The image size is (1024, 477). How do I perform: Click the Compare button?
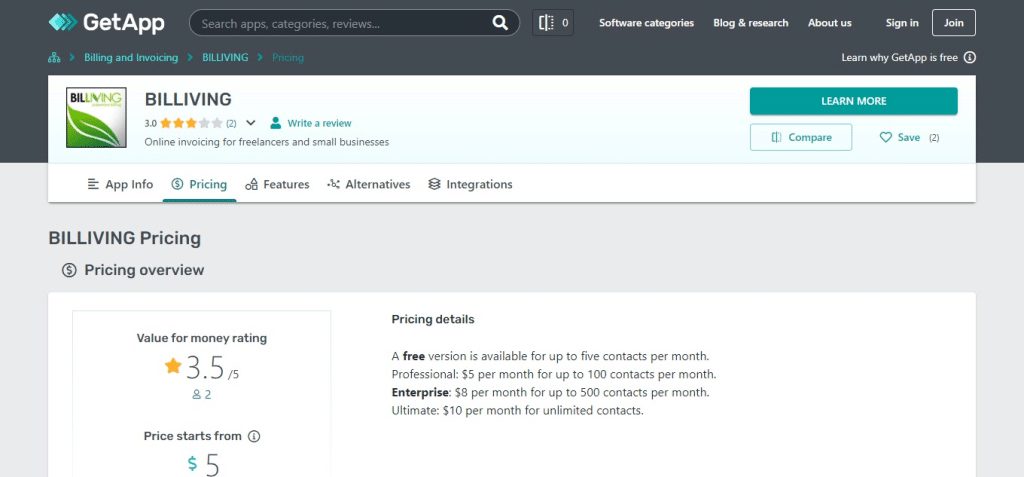pyautogui.click(x=800, y=137)
